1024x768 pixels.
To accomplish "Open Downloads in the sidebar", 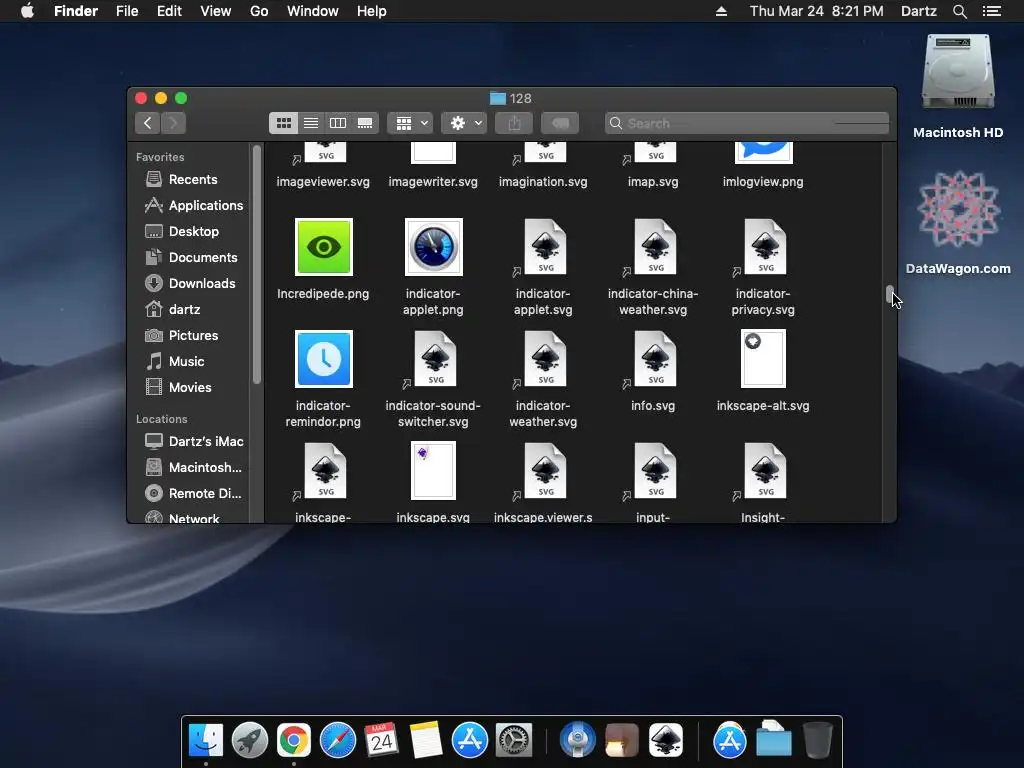I will point(189,283).
